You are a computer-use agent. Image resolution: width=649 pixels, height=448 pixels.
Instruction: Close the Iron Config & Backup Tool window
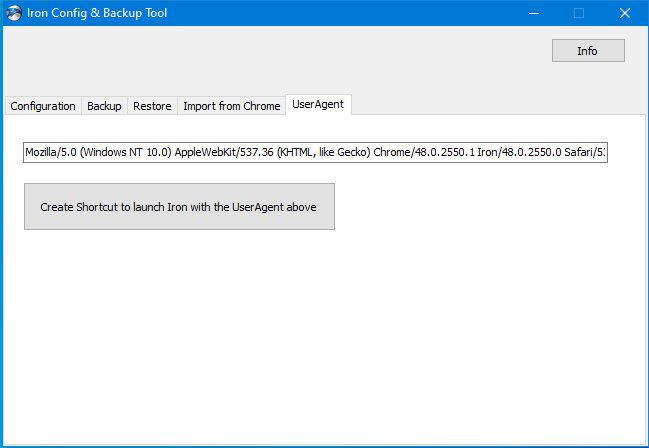tap(625, 13)
